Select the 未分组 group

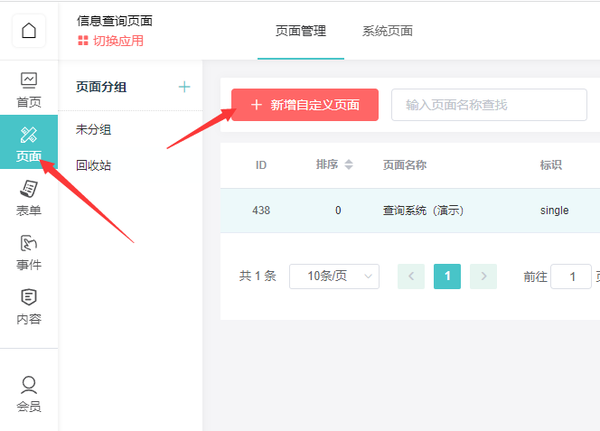pyautogui.click(x=93, y=130)
